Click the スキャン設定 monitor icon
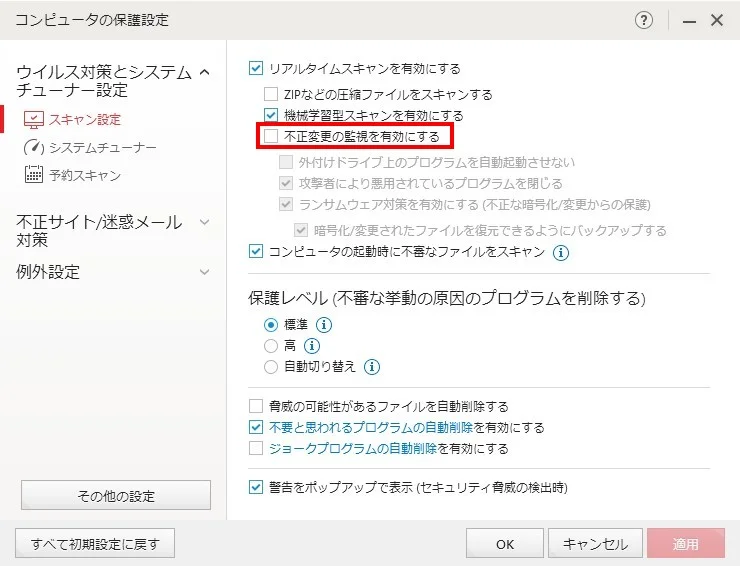 34,120
